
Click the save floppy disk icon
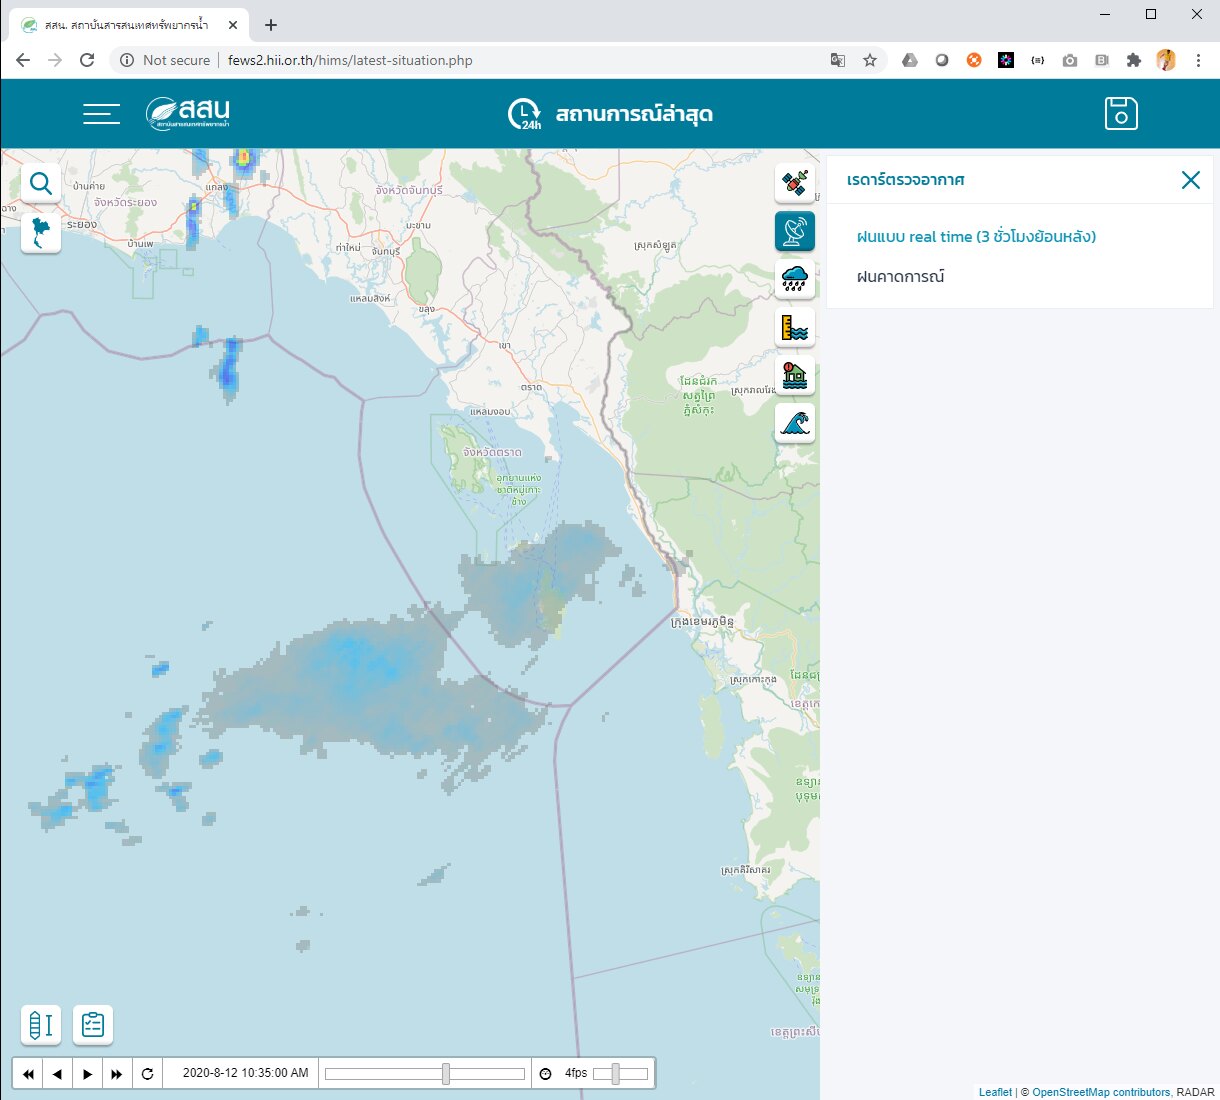pyautogui.click(x=1121, y=114)
